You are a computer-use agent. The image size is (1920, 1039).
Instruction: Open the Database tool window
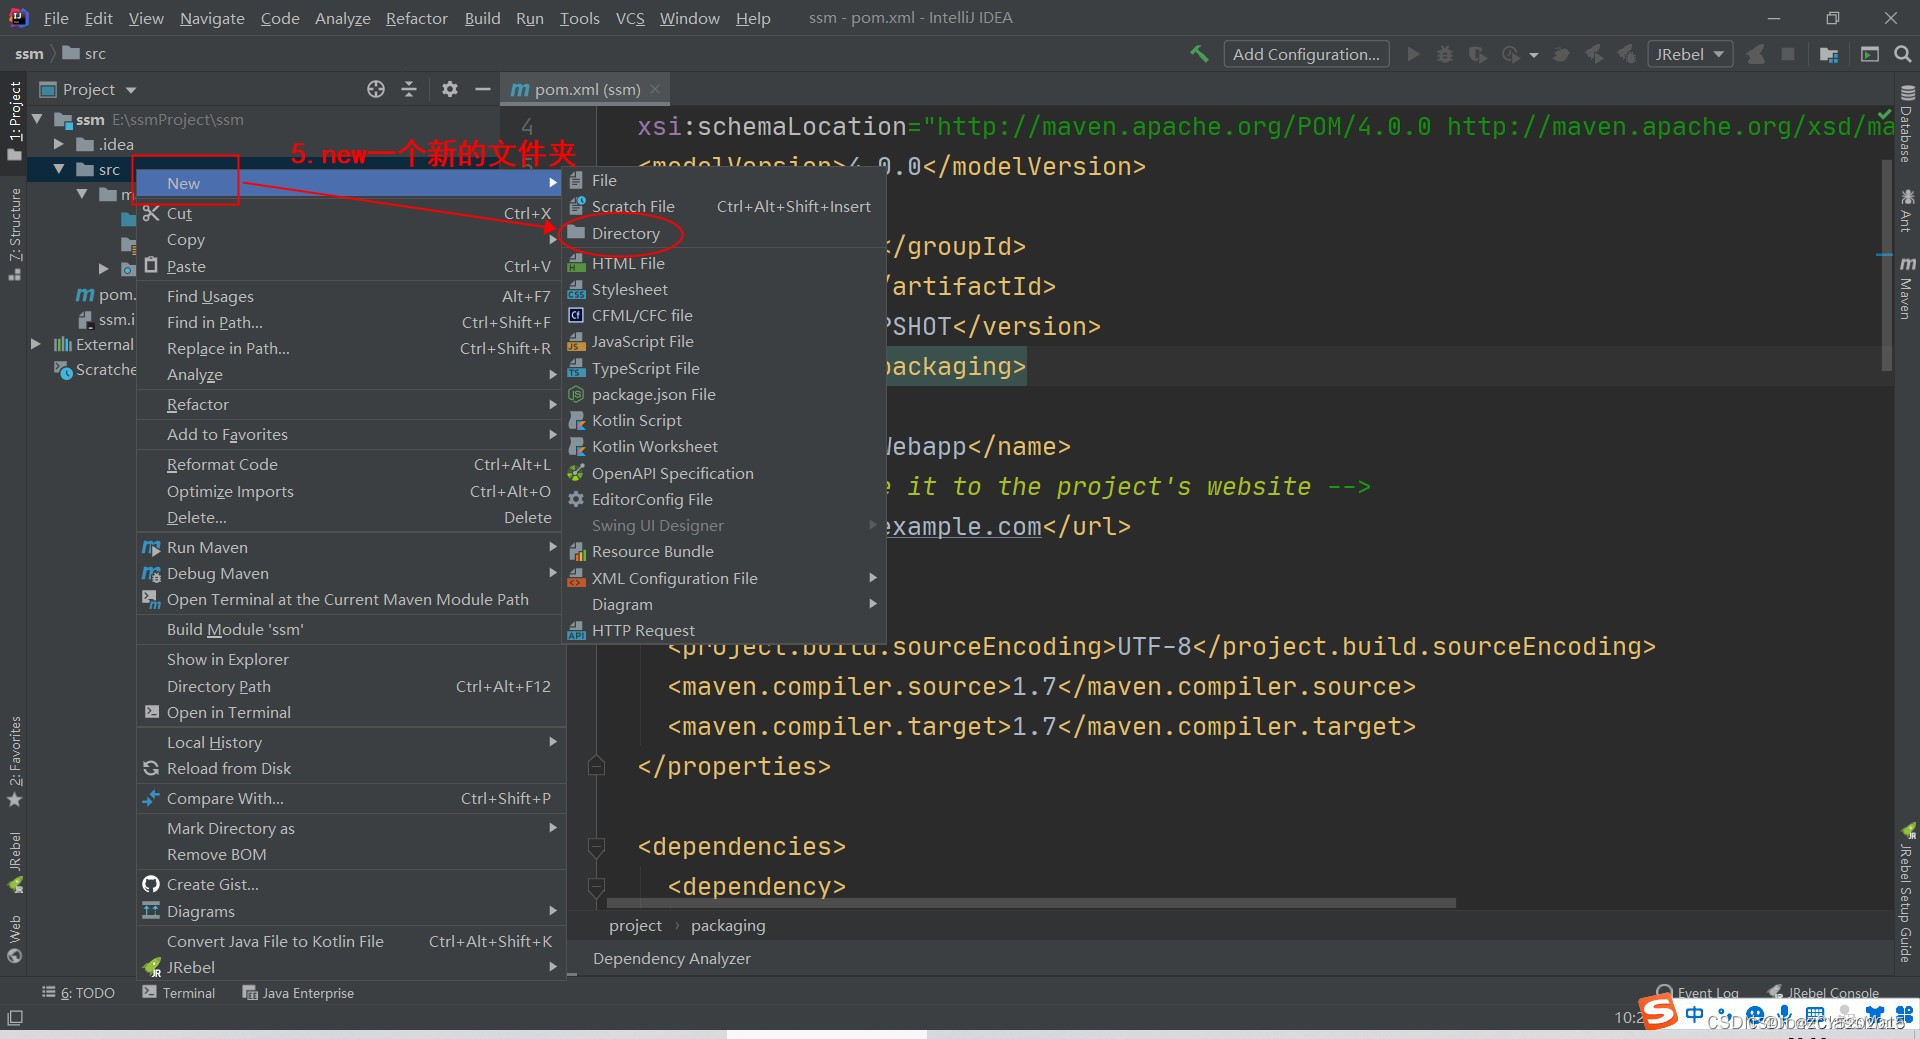[1907, 124]
